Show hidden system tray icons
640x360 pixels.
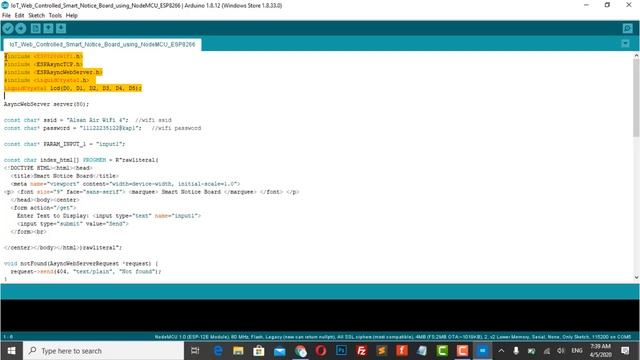501,351
